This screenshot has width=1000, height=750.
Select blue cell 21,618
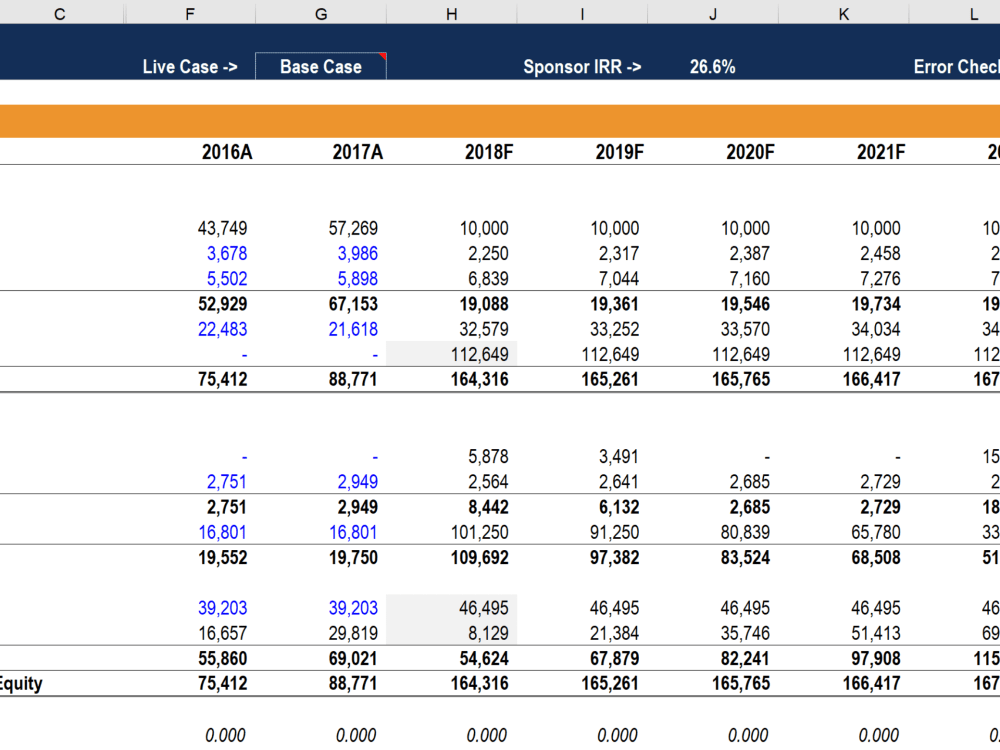(353, 329)
